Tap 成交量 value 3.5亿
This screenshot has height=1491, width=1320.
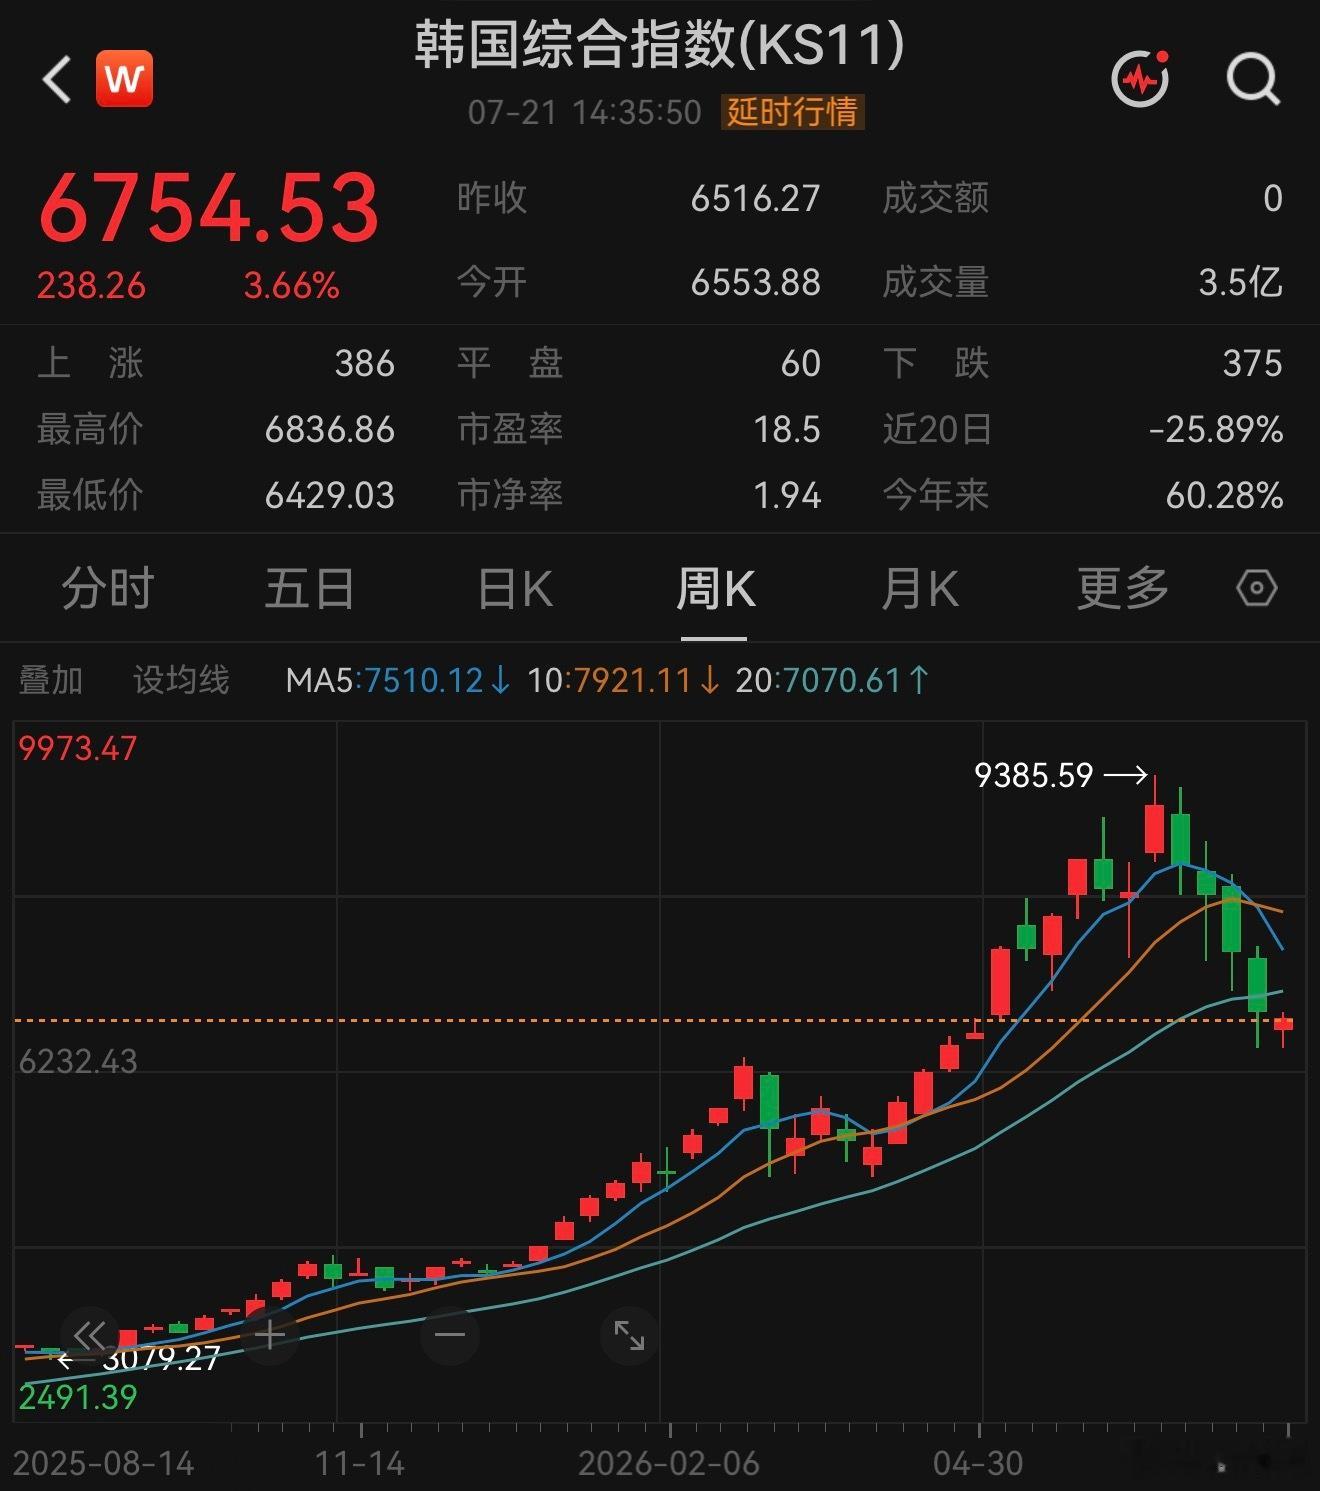[1240, 283]
